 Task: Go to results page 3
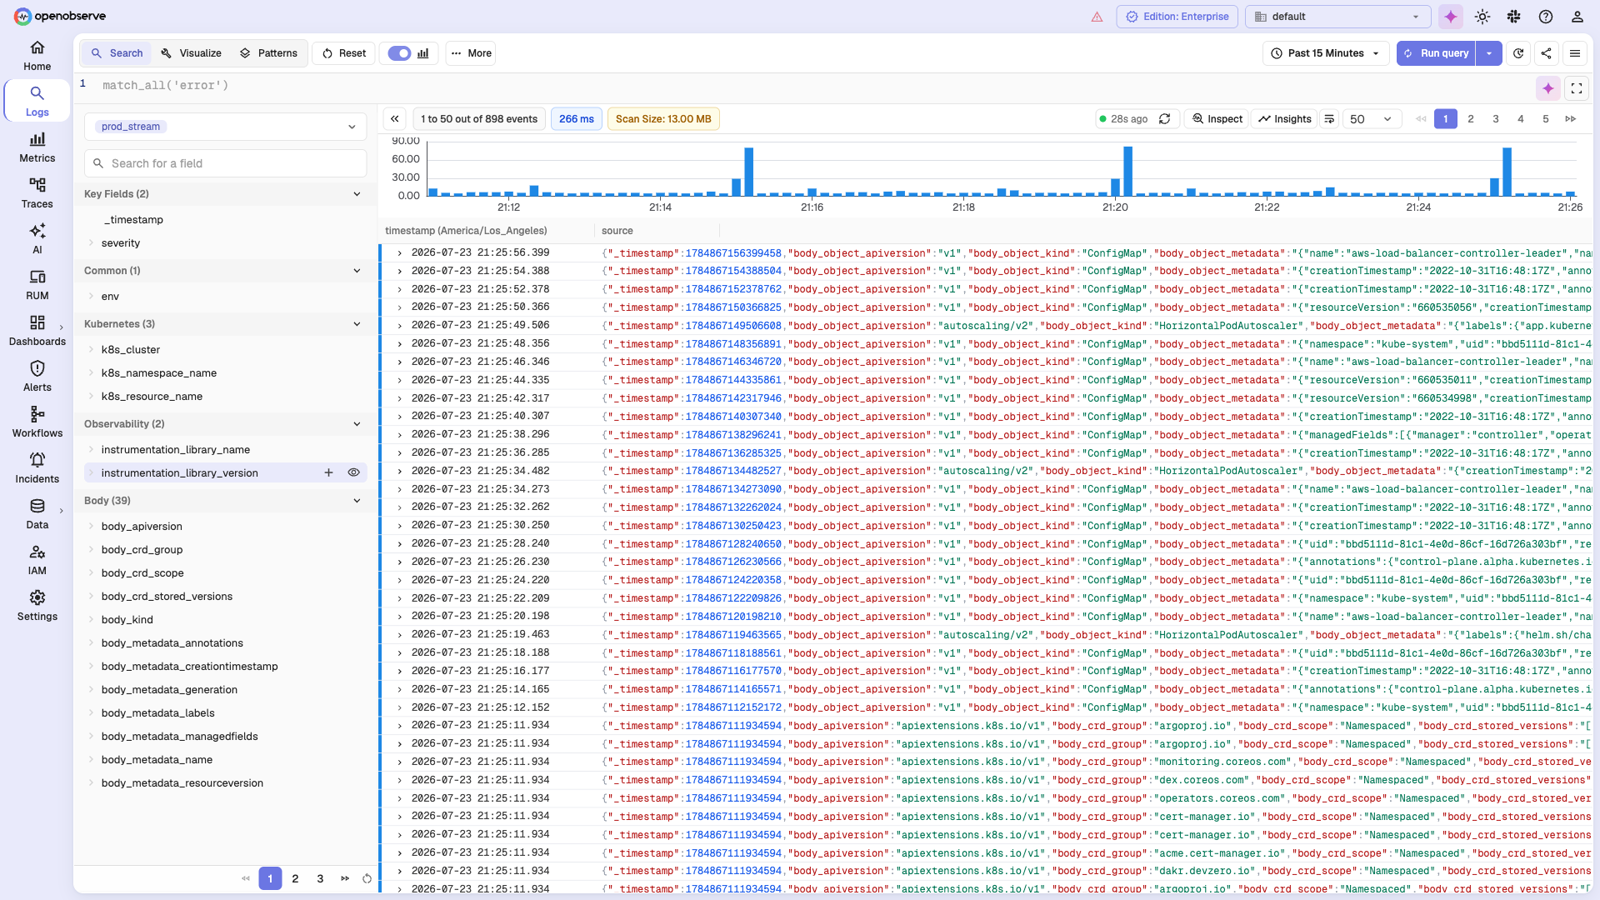pyautogui.click(x=1495, y=119)
